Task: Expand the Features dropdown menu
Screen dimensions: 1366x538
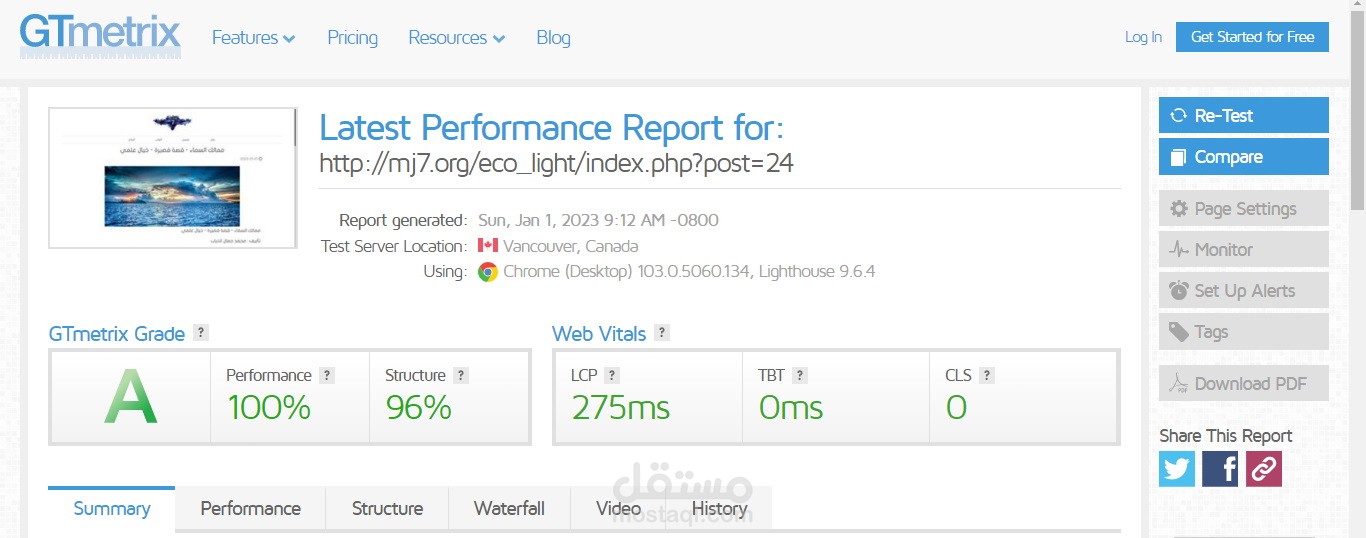Action: [x=253, y=38]
